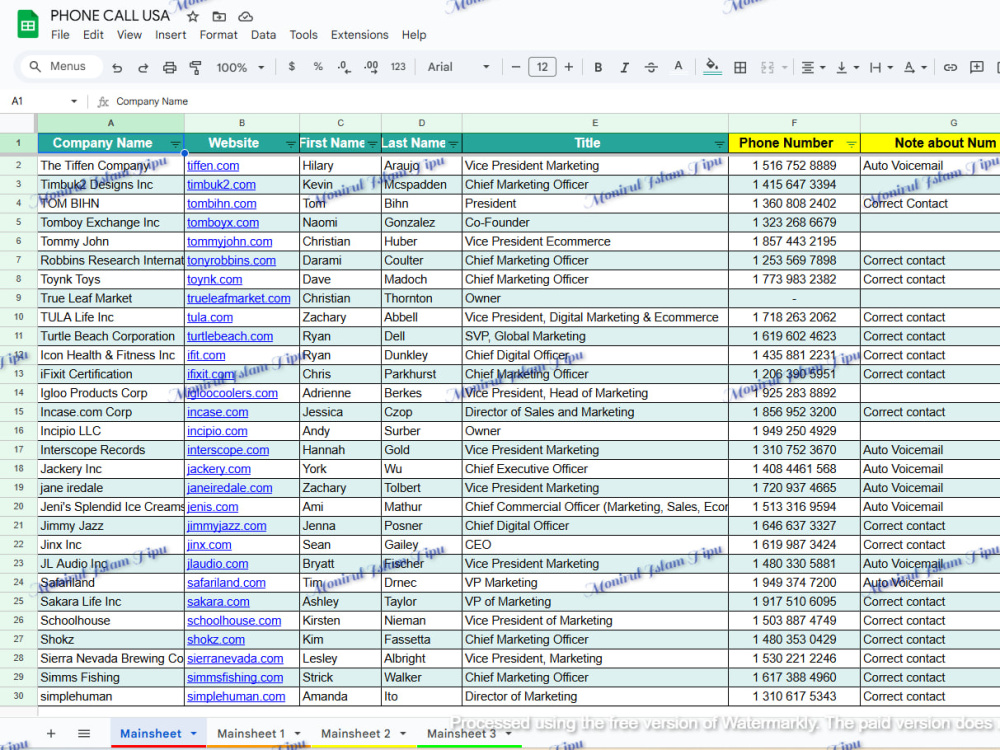Select the Paint format roller icon
This screenshot has width=1000, height=750.
point(196,67)
